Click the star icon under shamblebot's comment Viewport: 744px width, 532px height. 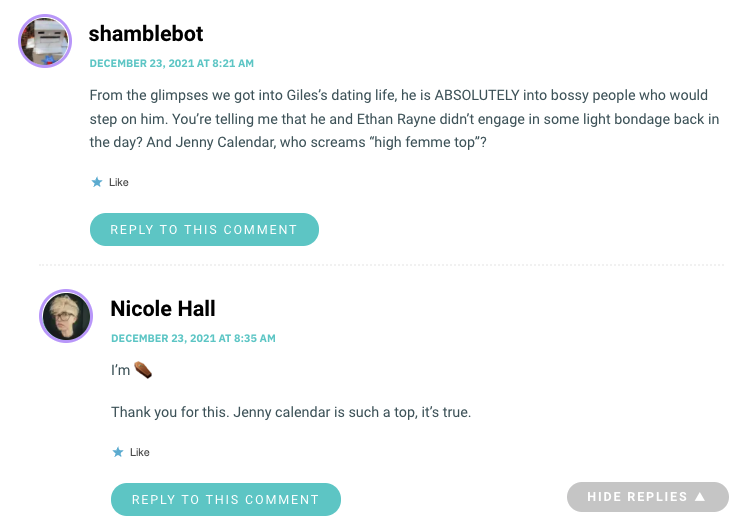(97, 182)
